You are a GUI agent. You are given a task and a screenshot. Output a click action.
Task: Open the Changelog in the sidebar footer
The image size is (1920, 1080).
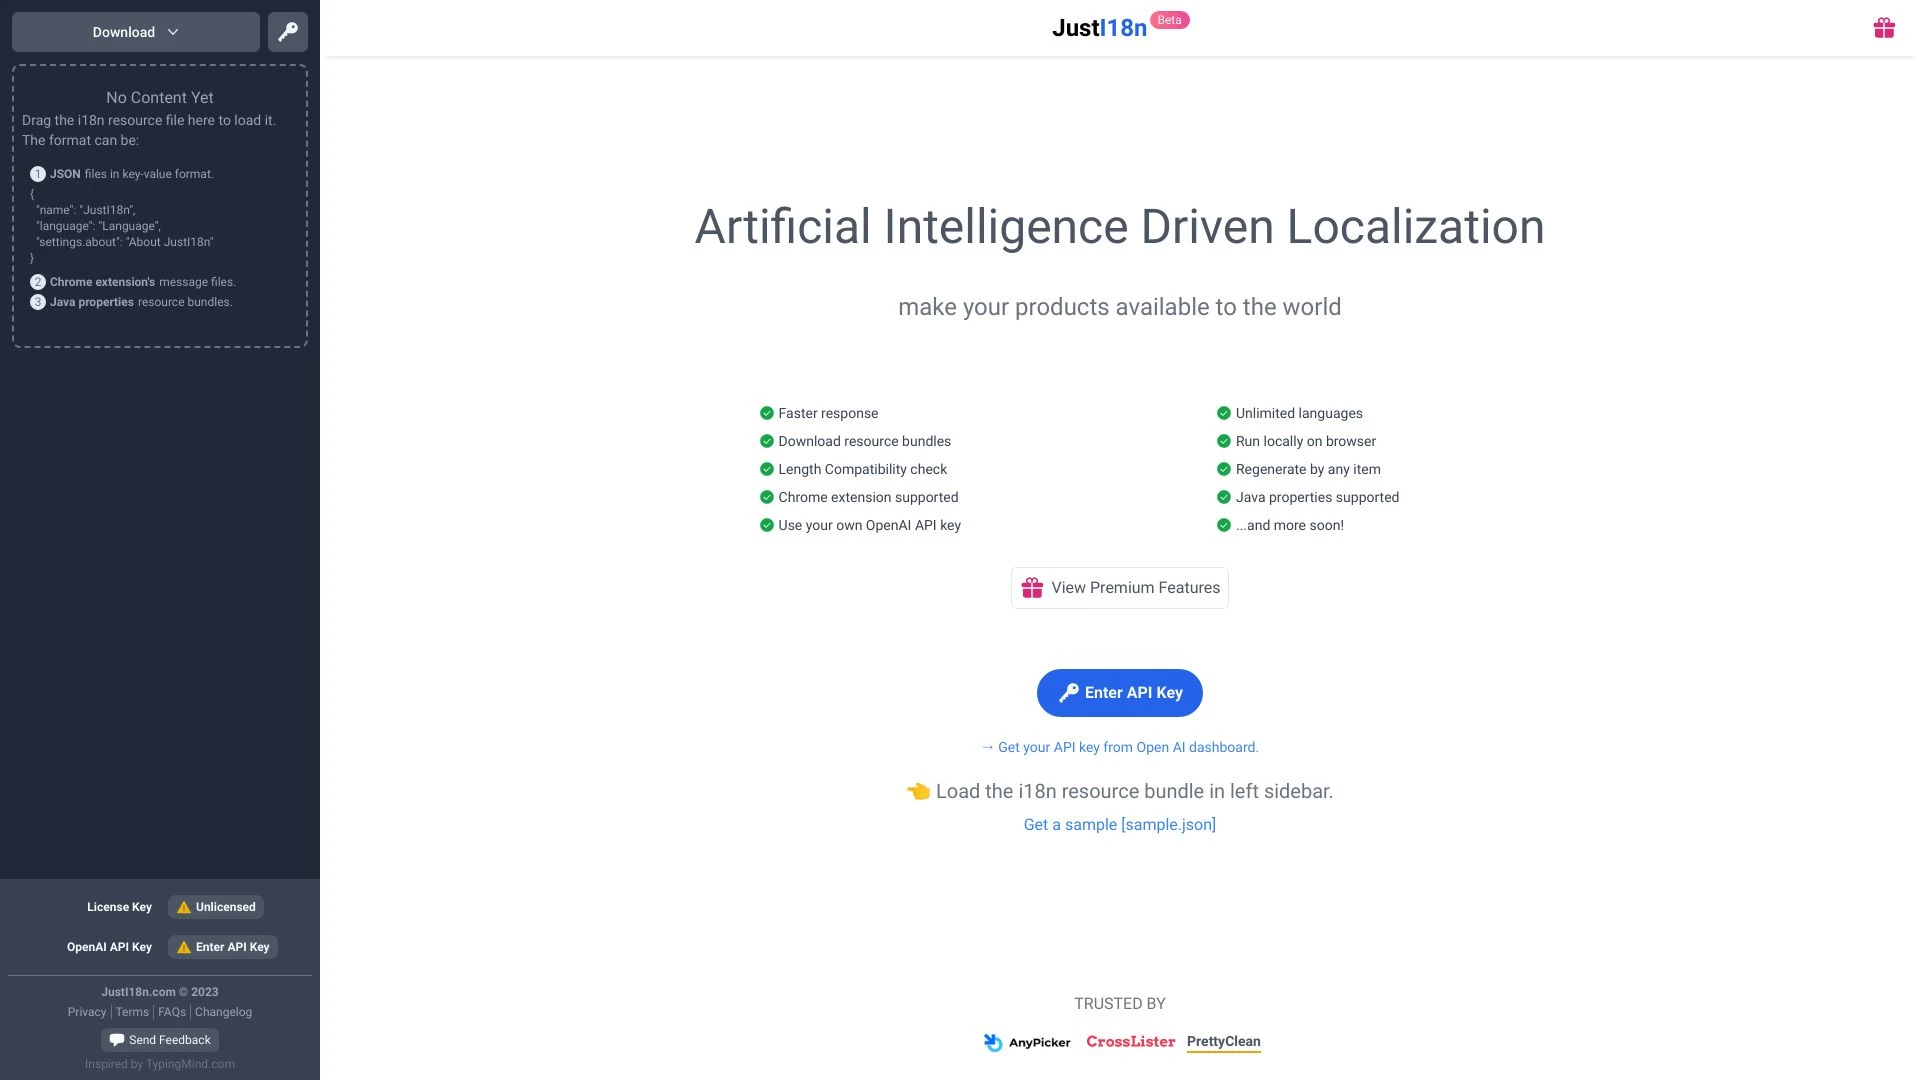[224, 1012]
